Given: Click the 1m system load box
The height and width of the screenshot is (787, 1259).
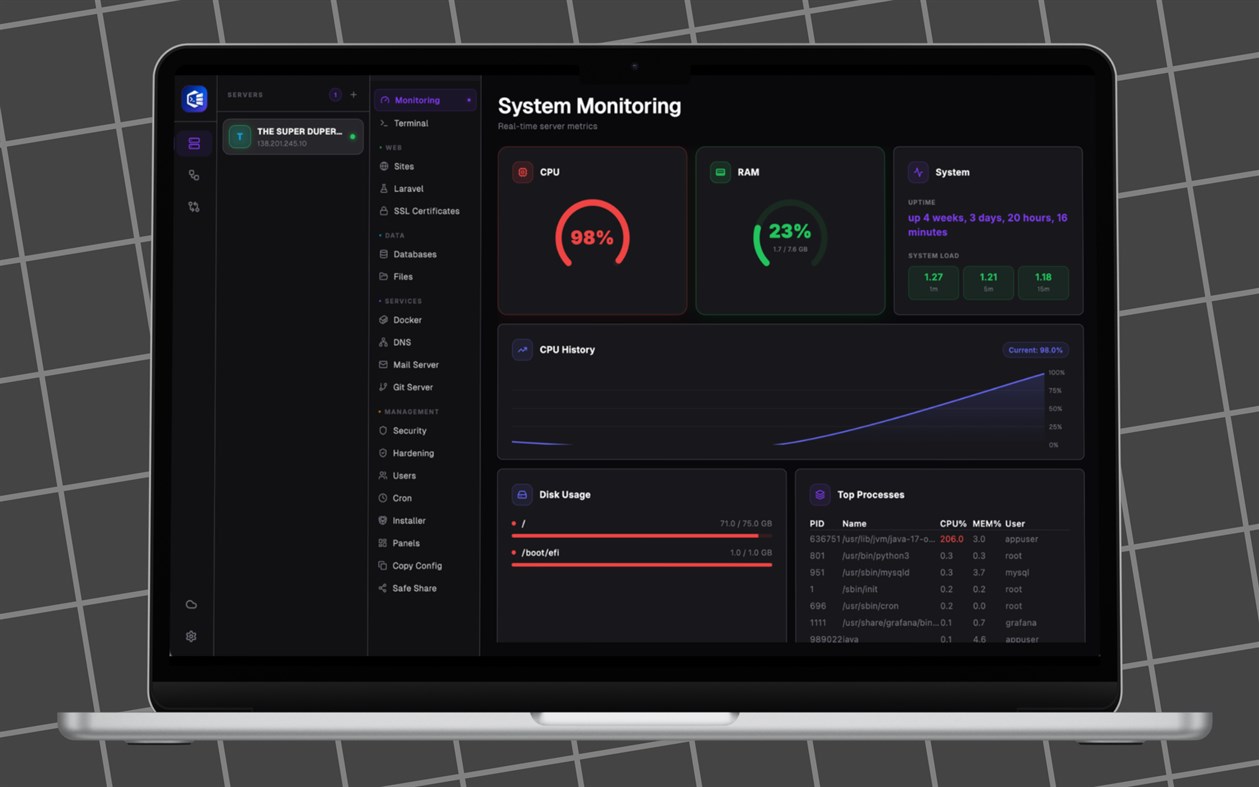Looking at the screenshot, I should point(933,282).
